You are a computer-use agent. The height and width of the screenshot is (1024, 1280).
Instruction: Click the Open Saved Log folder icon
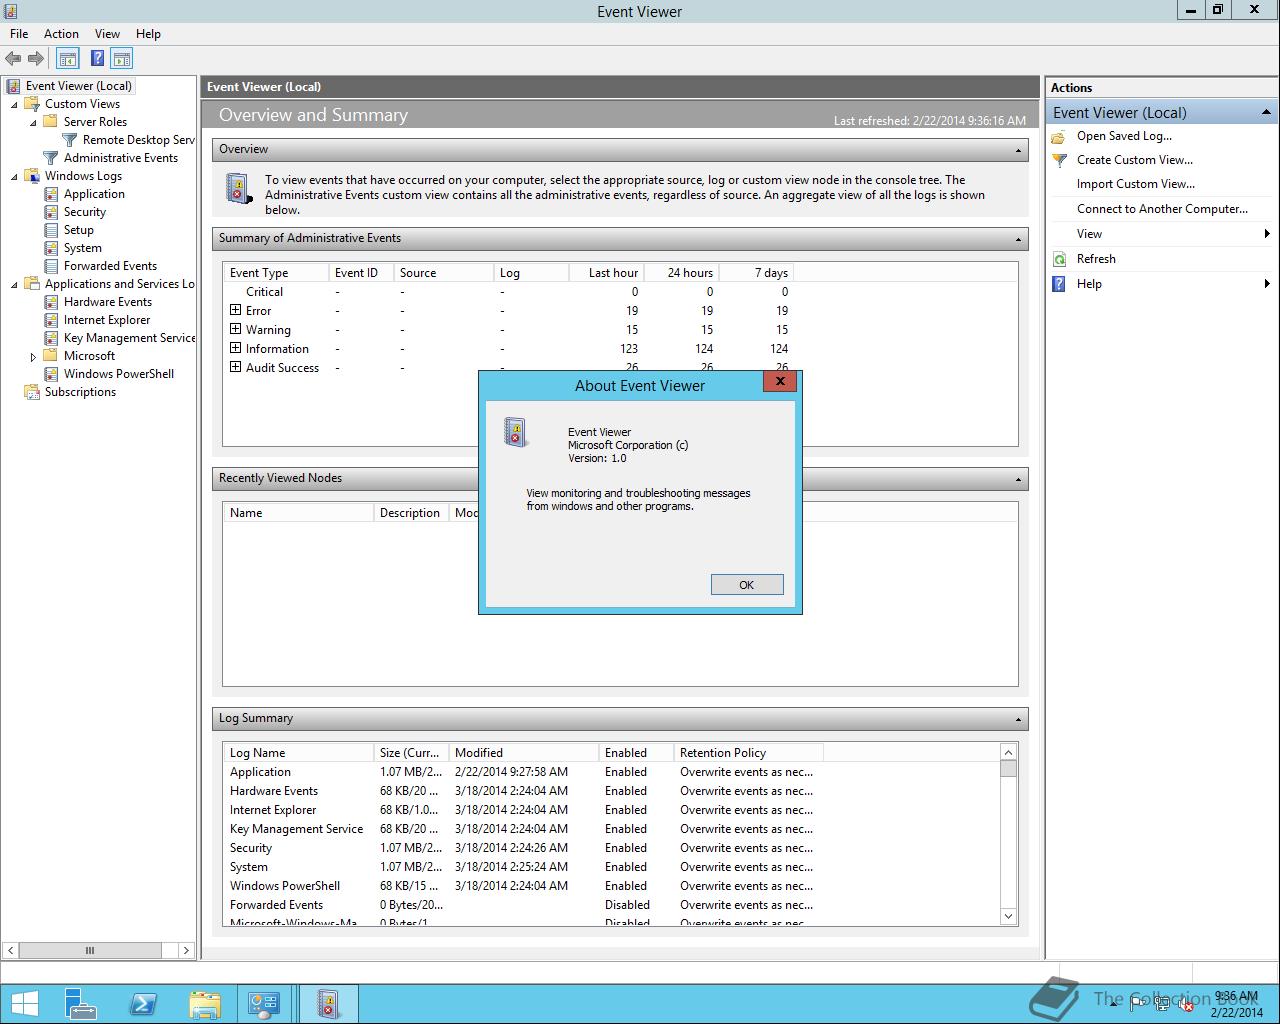click(x=1060, y=136)
